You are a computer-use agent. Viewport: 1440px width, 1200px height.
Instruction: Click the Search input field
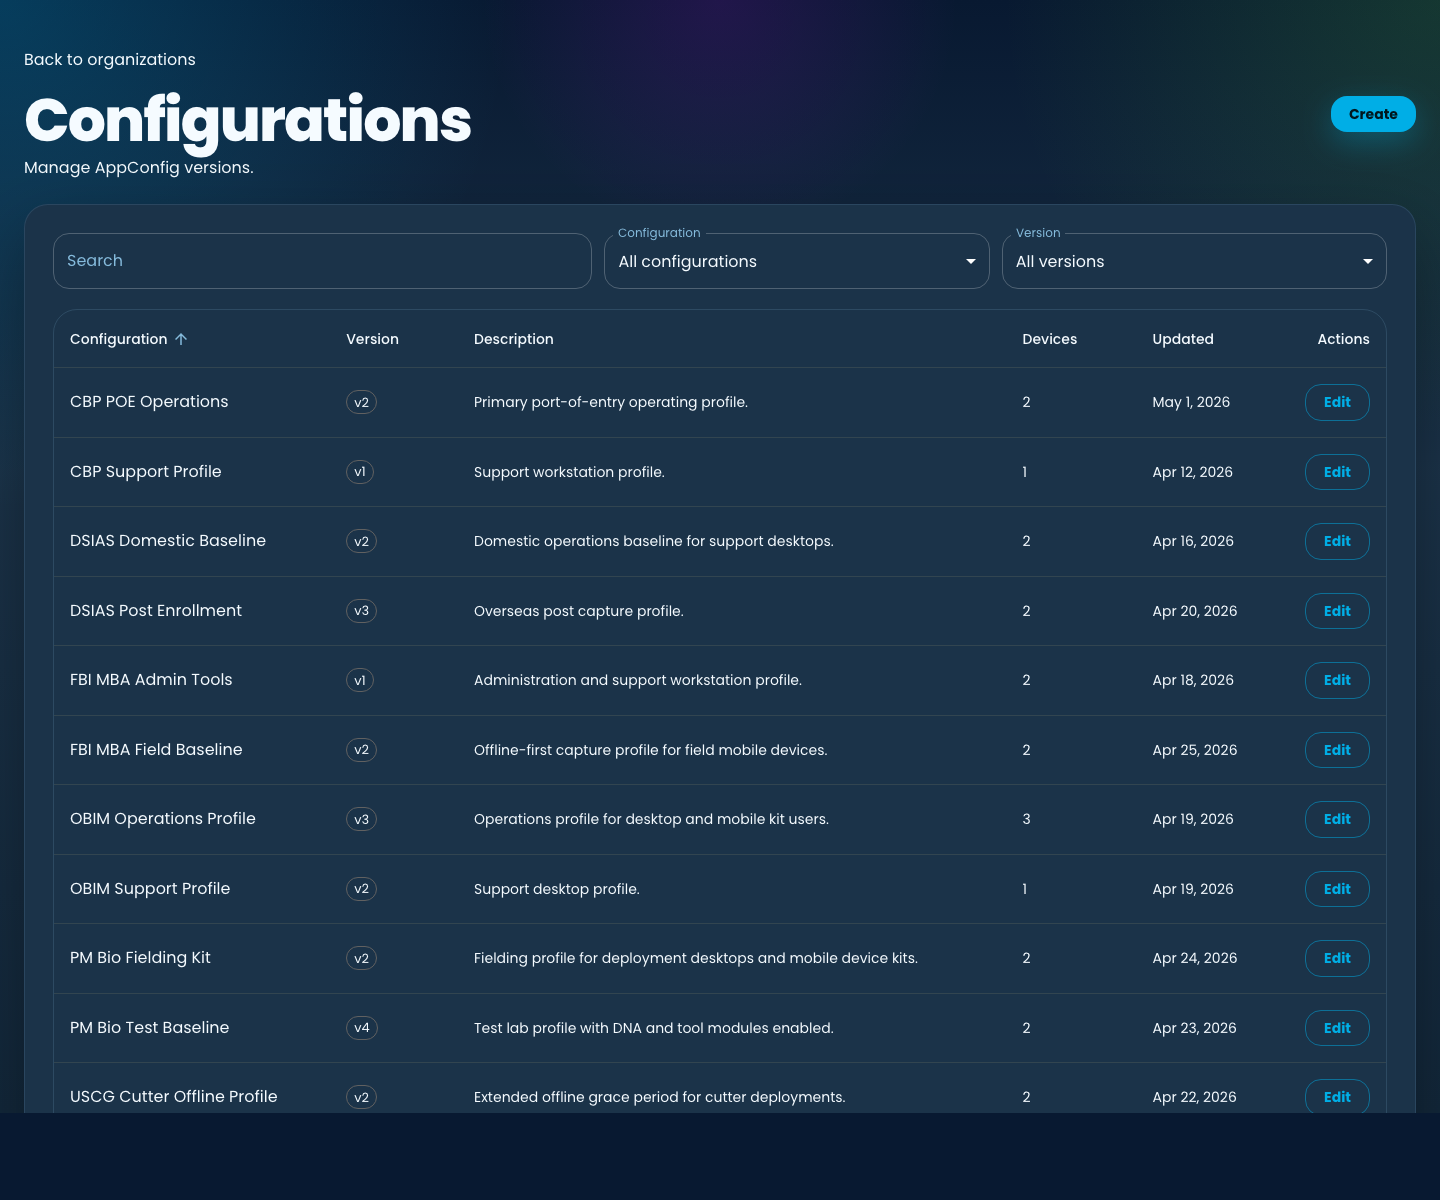click(322, 261)
